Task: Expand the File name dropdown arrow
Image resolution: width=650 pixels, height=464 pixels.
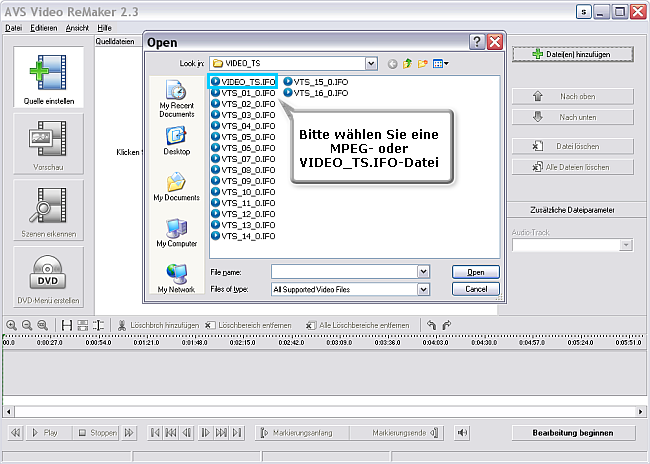Action: click(x=423, y=272)
